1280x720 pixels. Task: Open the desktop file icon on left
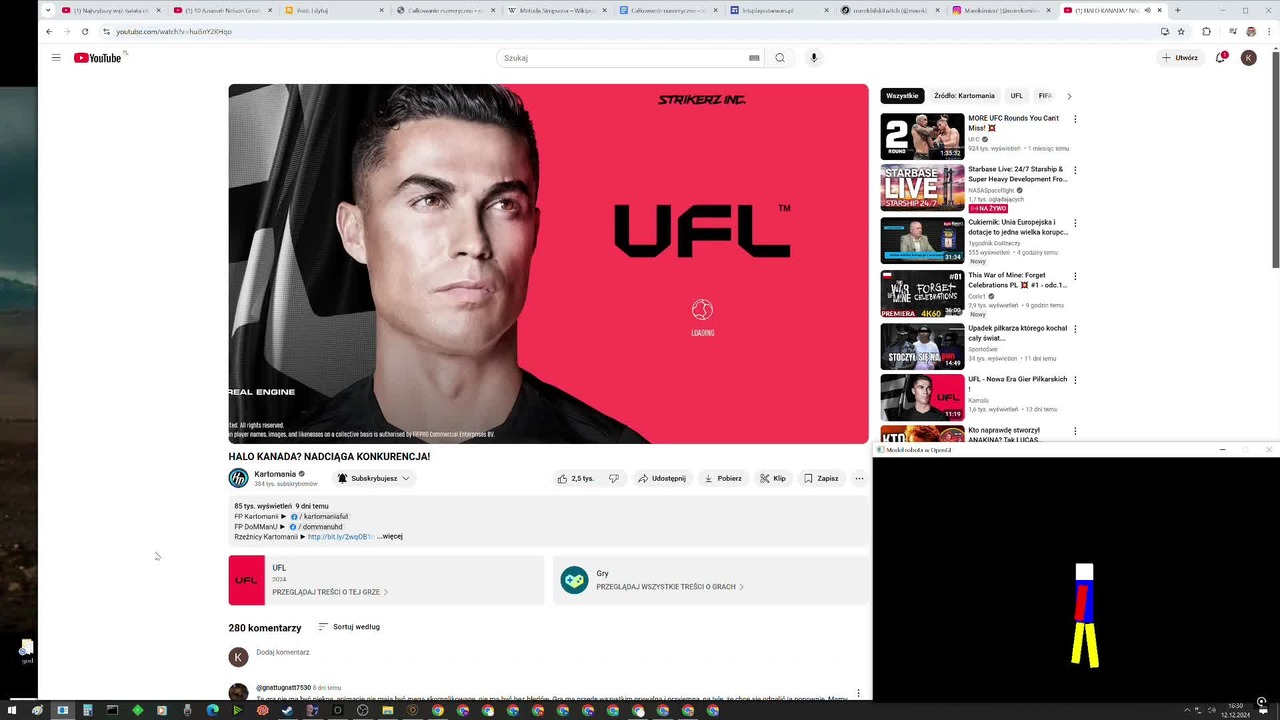click(x=27, y=650)
